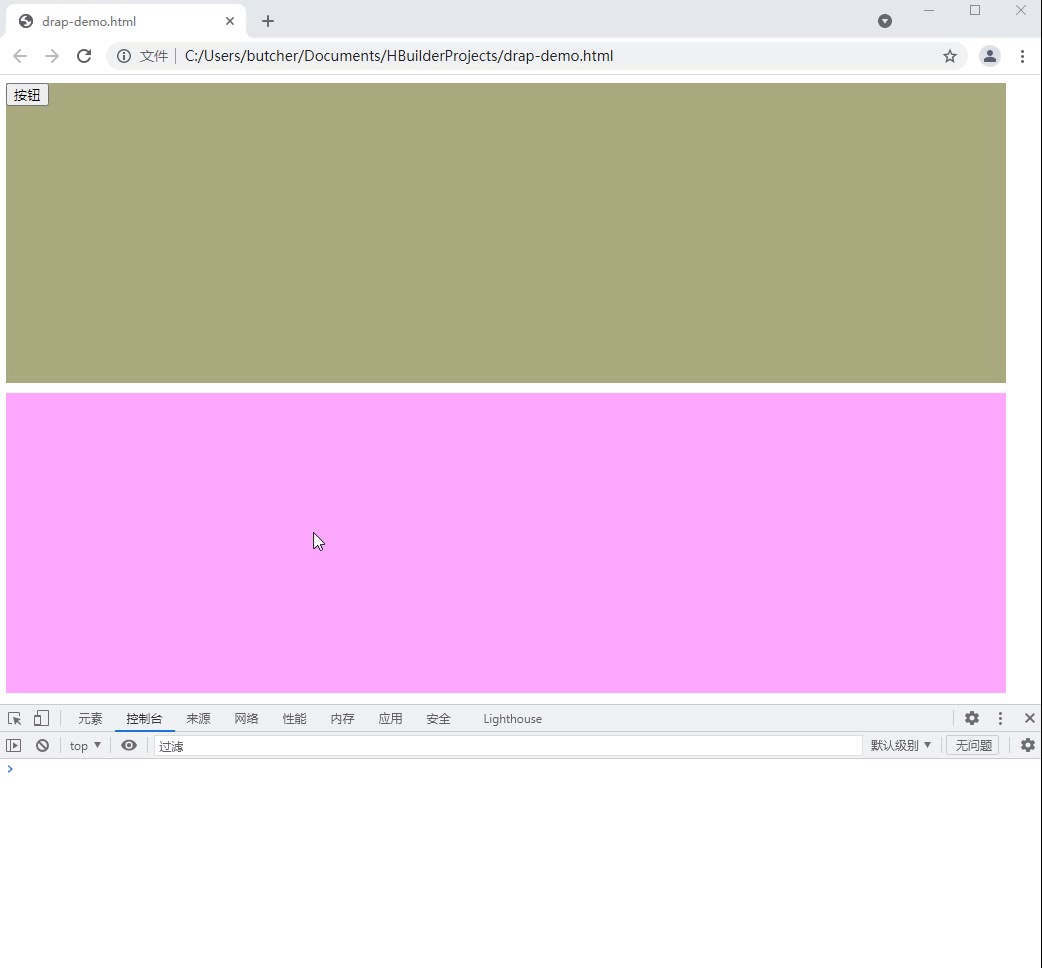Click the console prompt line
The width and height of the screenshot is (1042, 968).
521,769
